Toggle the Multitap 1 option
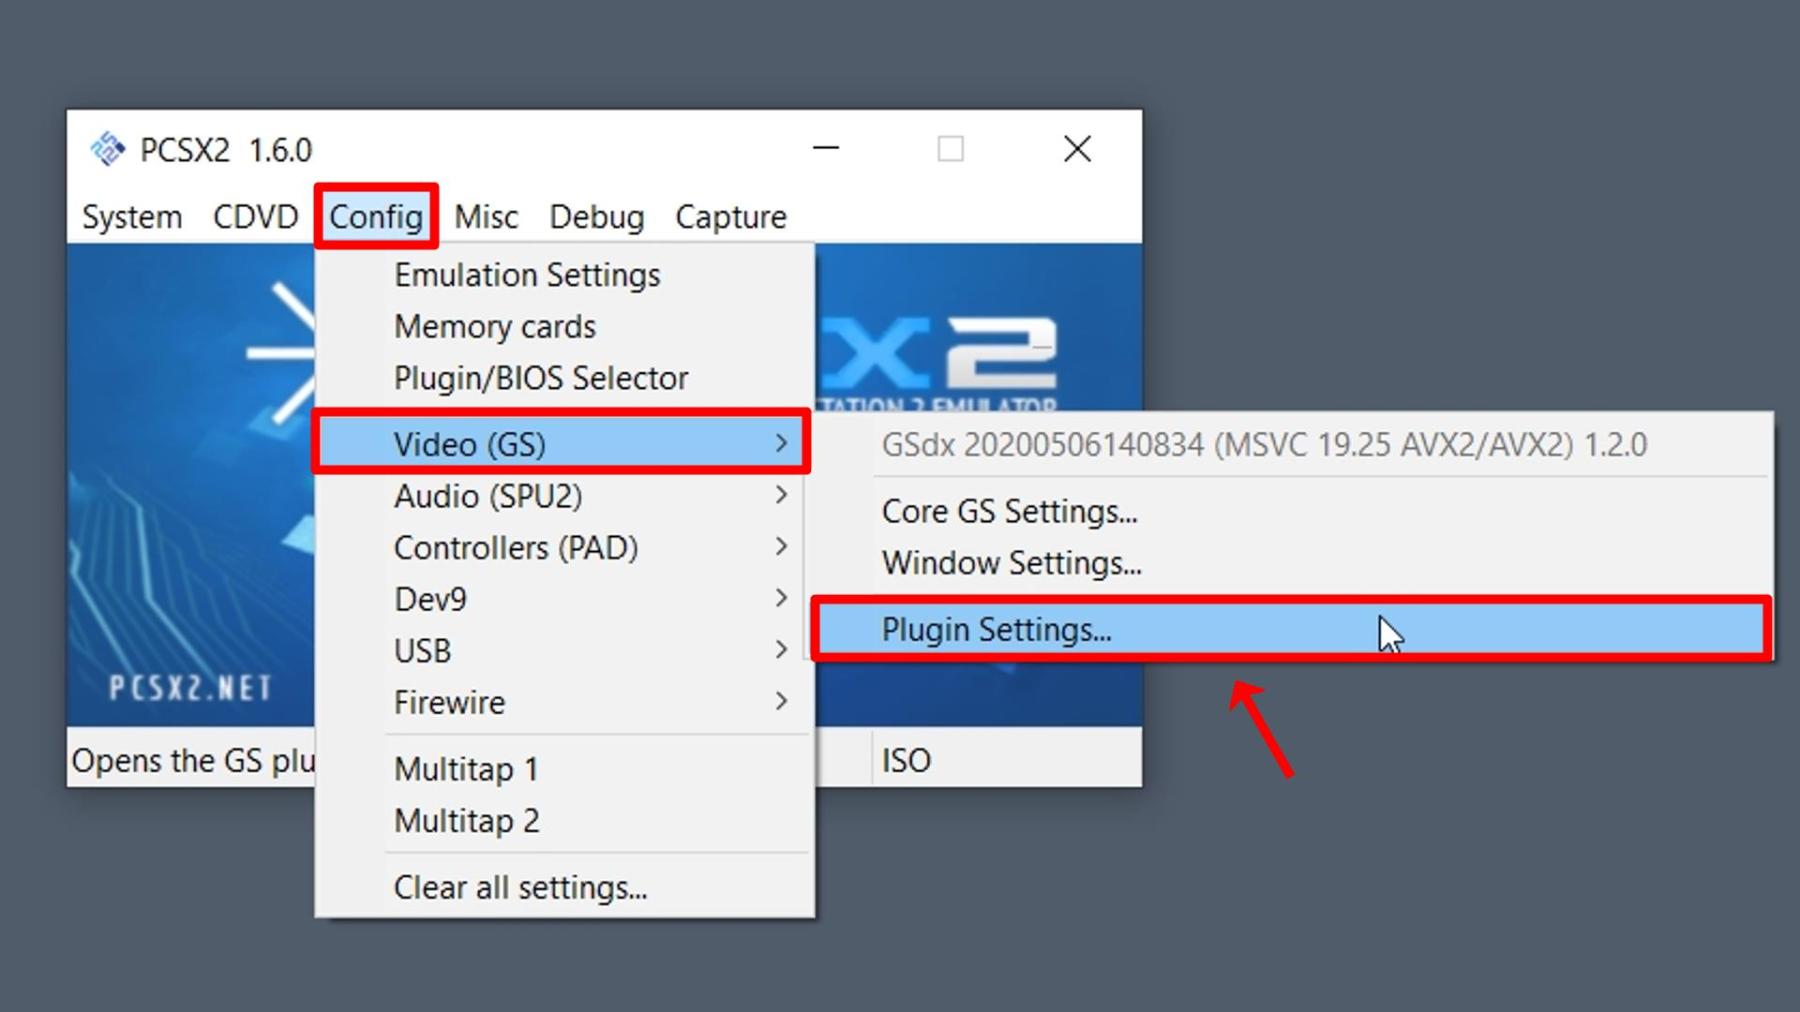1800x1012 pixels. point(466,769)
